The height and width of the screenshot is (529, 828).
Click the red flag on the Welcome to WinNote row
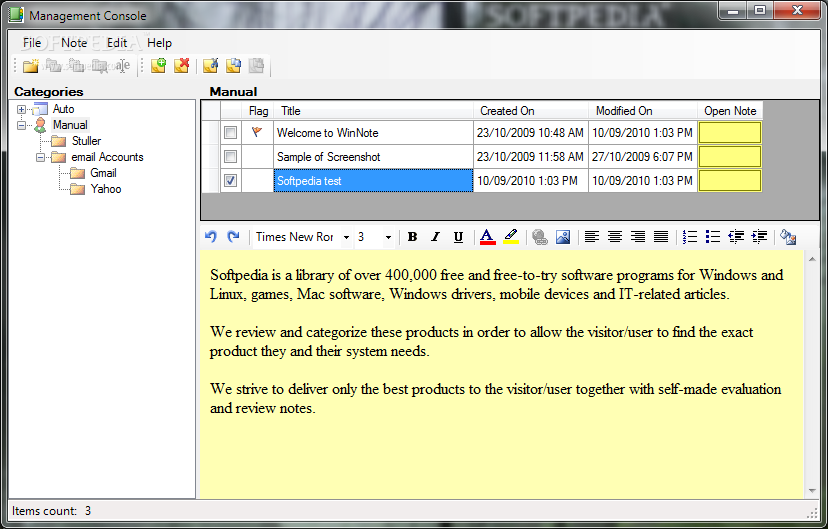257,132
